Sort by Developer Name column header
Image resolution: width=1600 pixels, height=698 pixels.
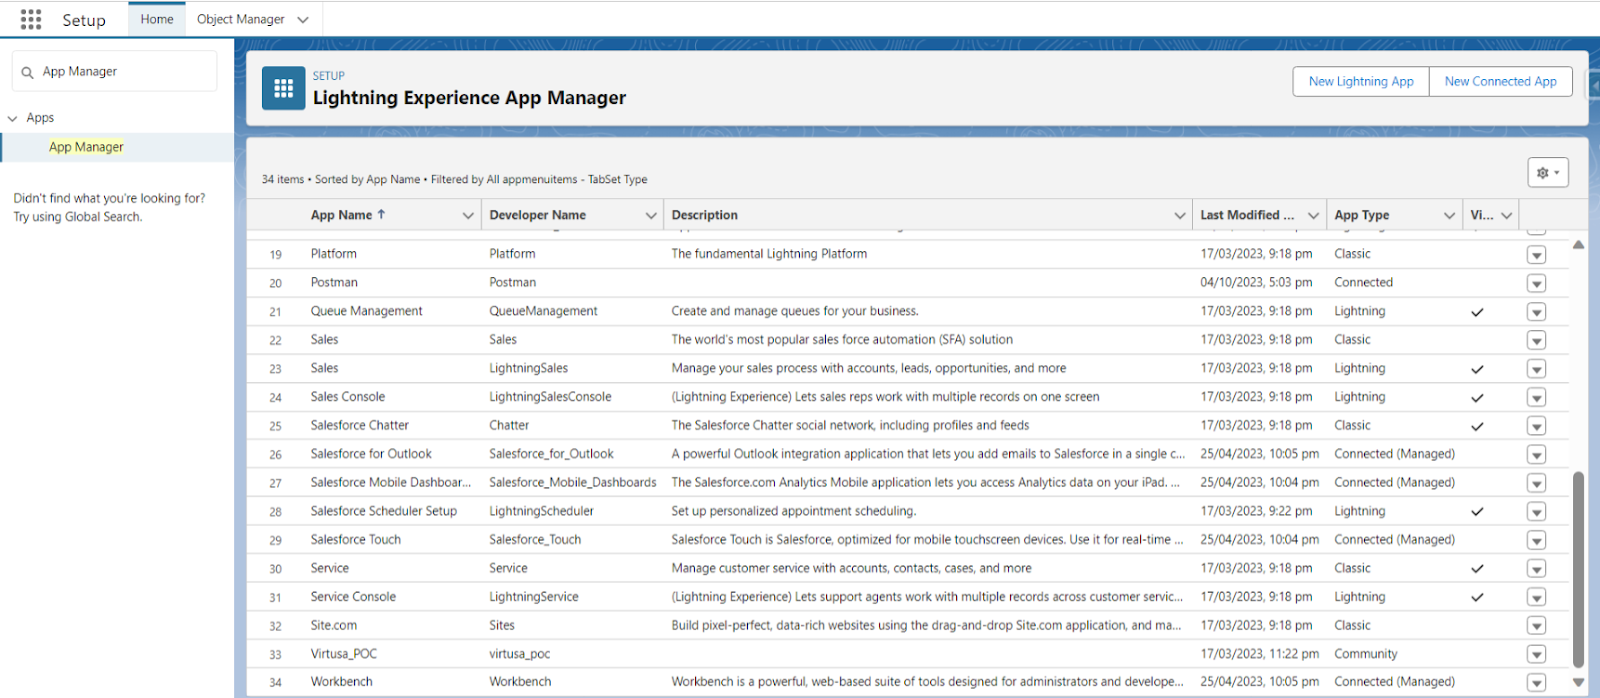538,215
